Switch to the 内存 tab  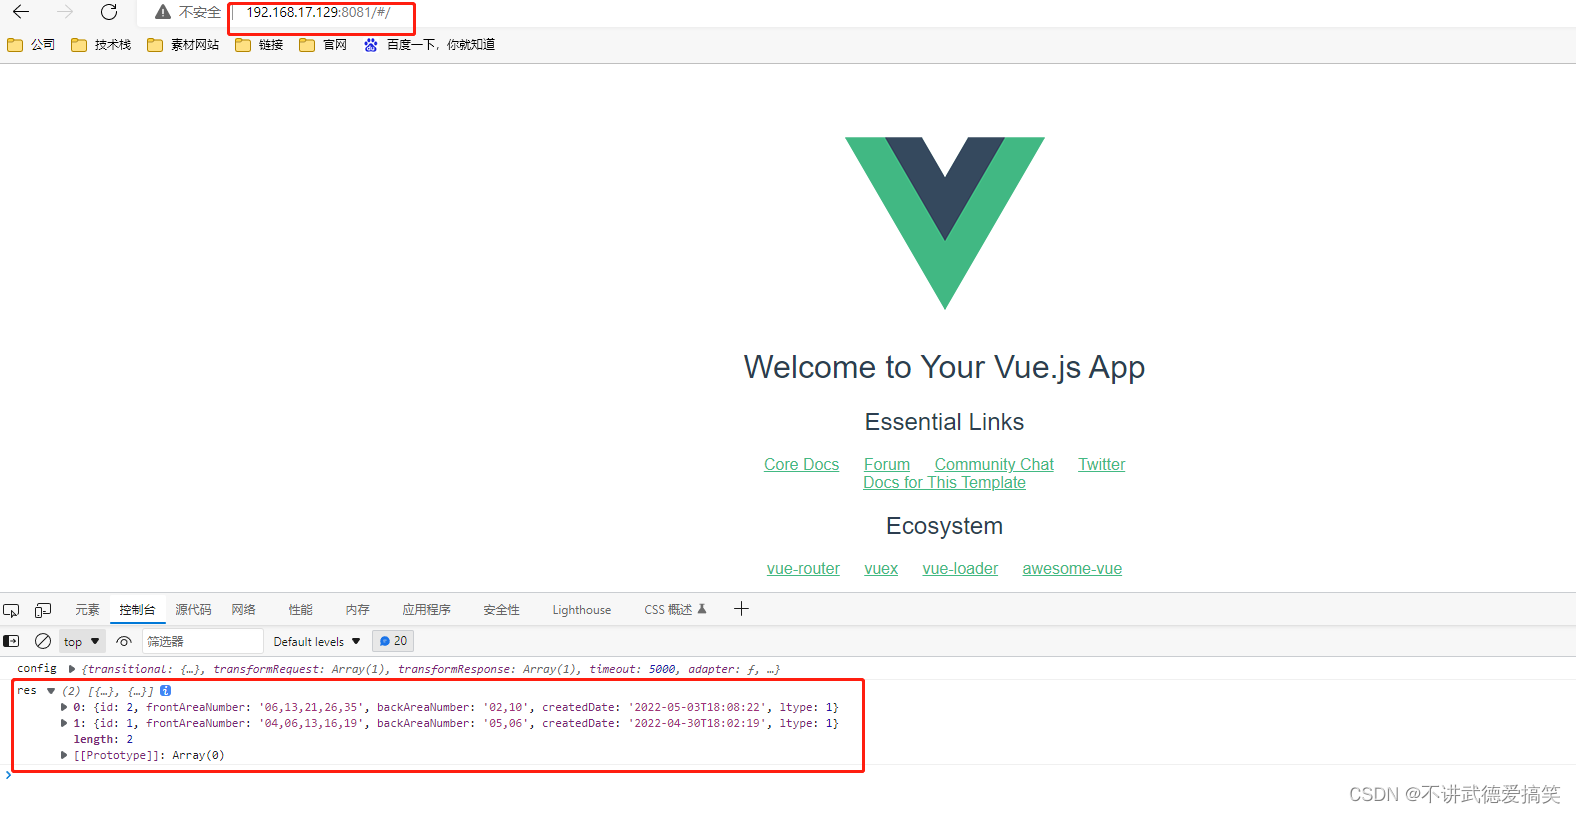357,610
